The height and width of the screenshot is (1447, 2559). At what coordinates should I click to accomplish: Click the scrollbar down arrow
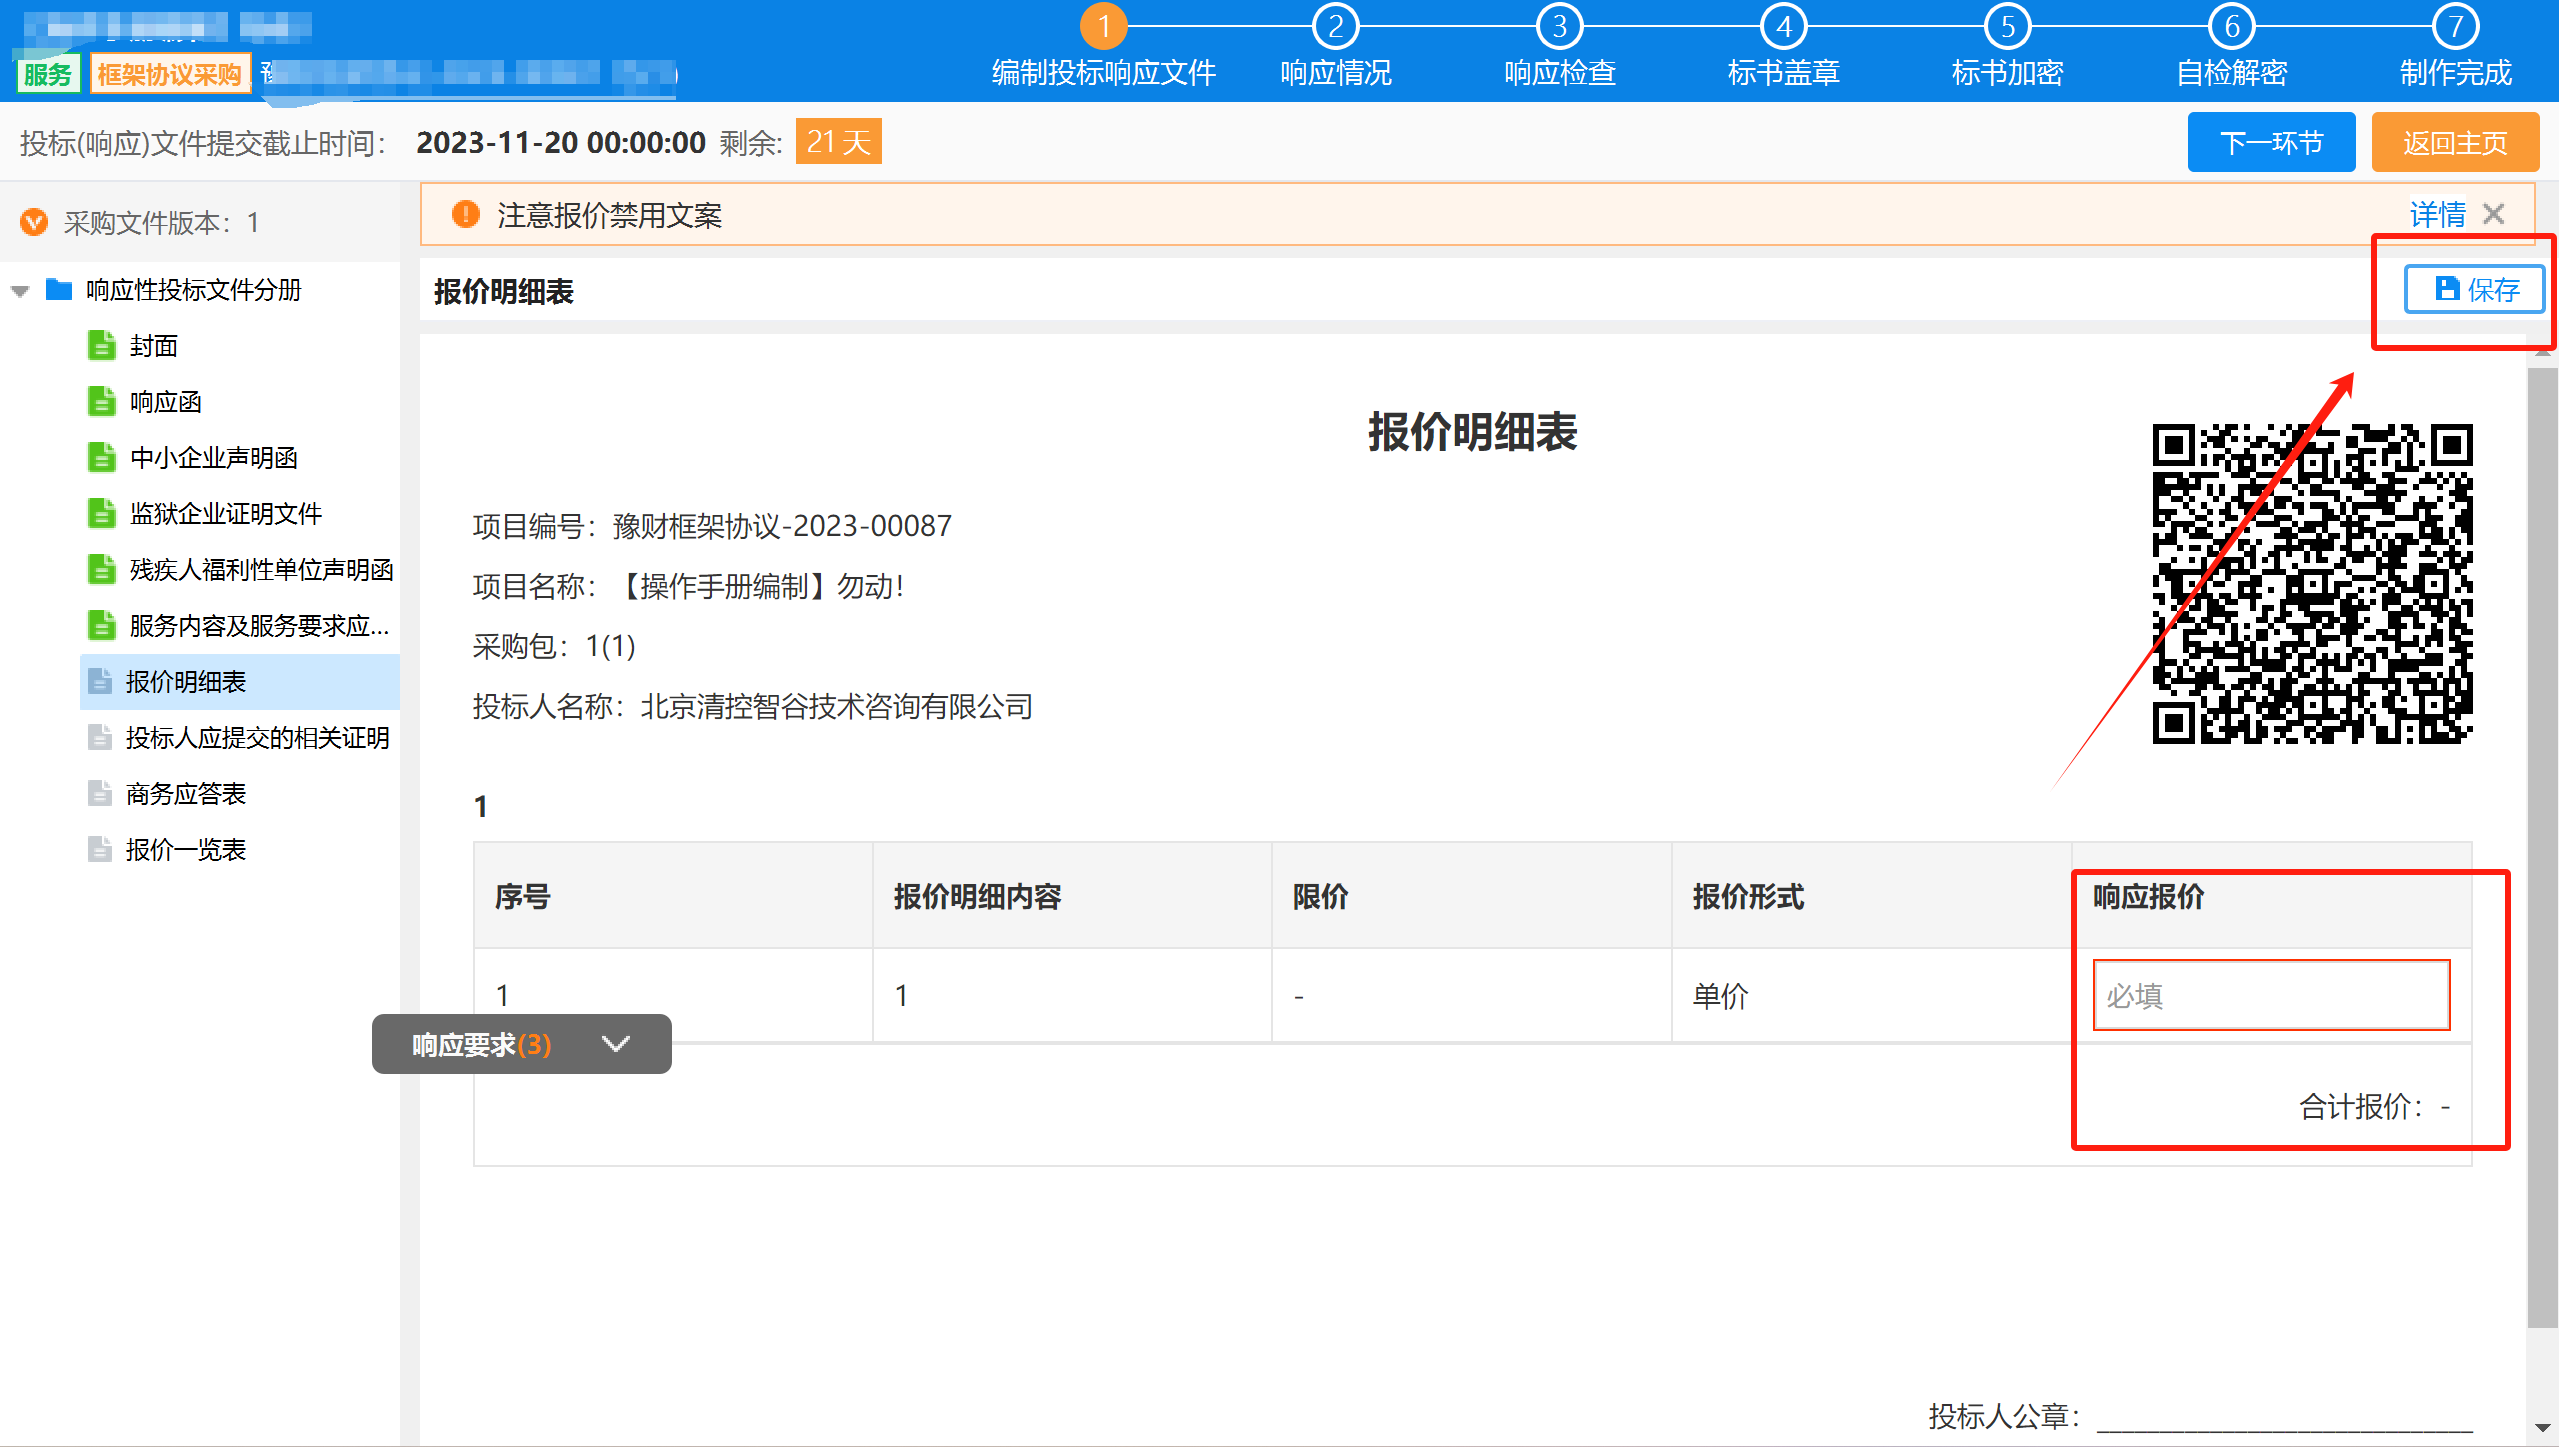[x=2542, y=1428]
